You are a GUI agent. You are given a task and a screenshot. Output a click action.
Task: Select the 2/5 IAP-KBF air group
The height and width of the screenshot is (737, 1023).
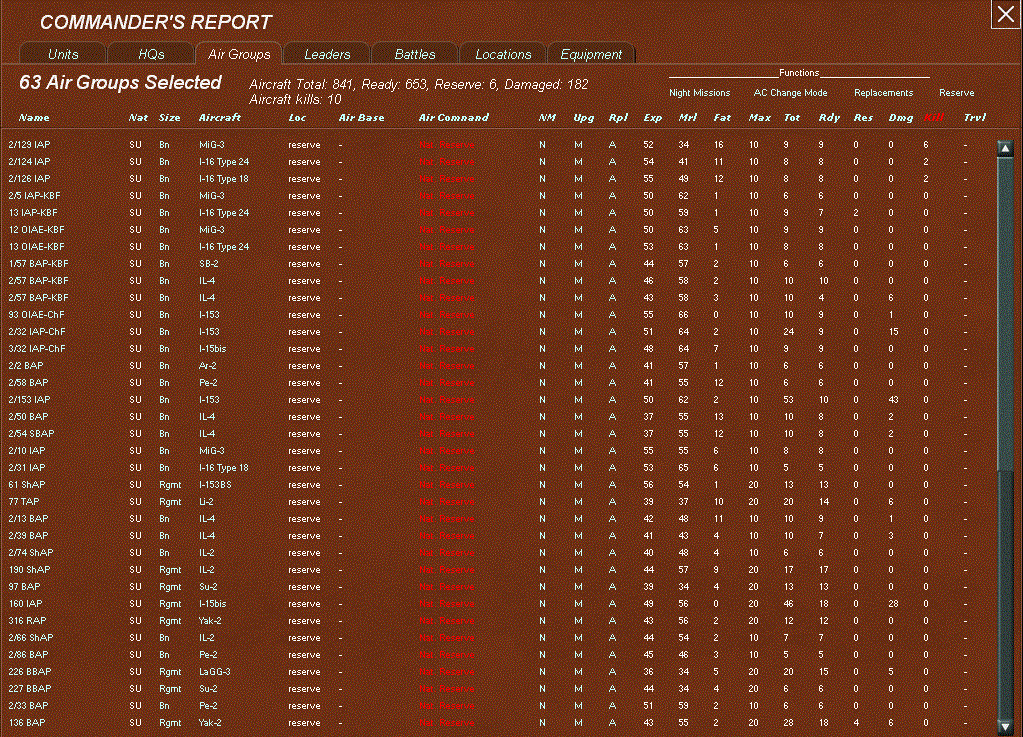[35, 196]
